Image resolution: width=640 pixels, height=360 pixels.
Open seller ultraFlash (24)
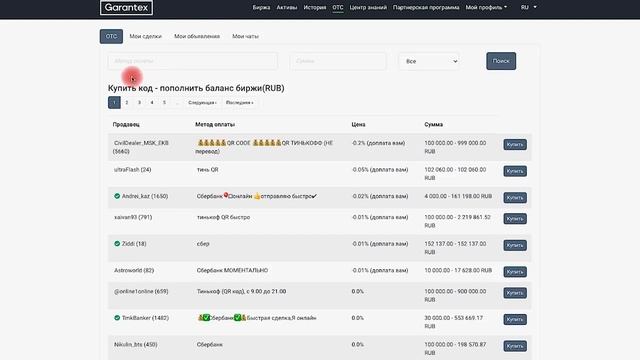133,169
